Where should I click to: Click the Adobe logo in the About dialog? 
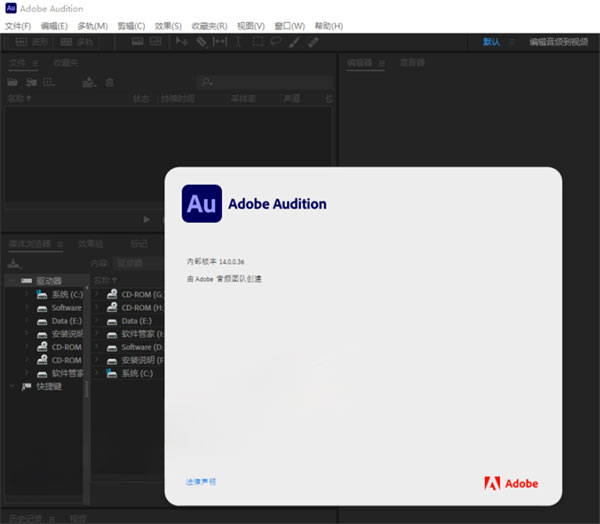click(x=511, y=483)
